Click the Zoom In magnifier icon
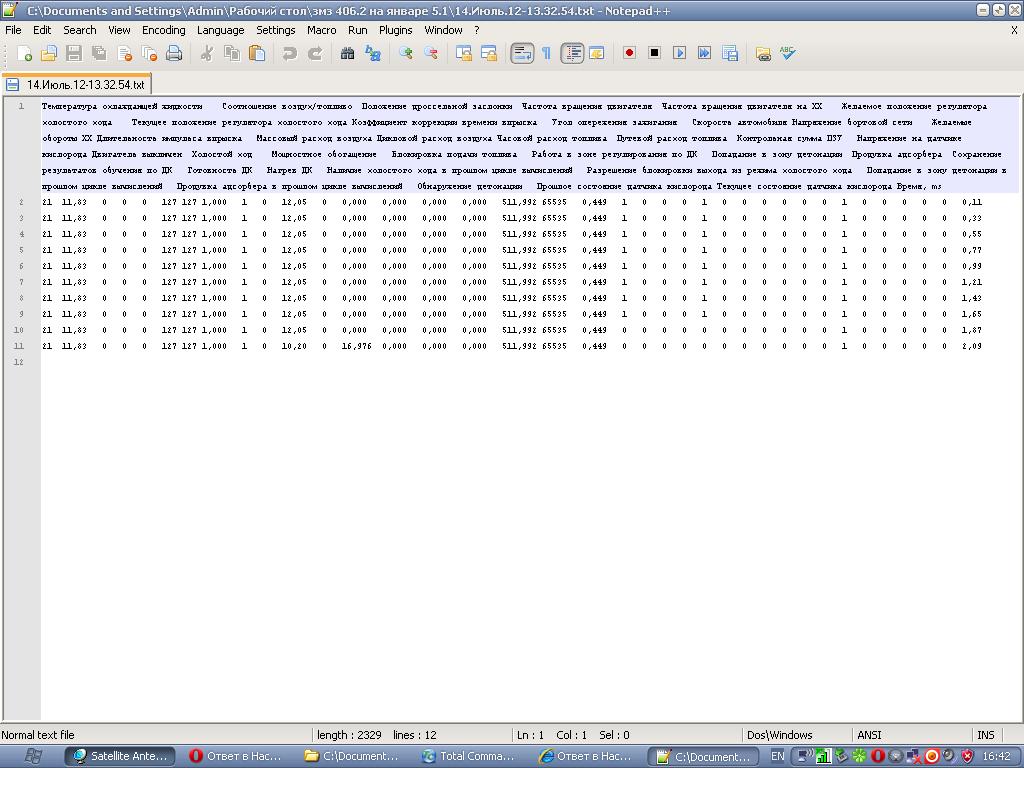Screen dimensions: 1024x800 [x=406, y=54]
